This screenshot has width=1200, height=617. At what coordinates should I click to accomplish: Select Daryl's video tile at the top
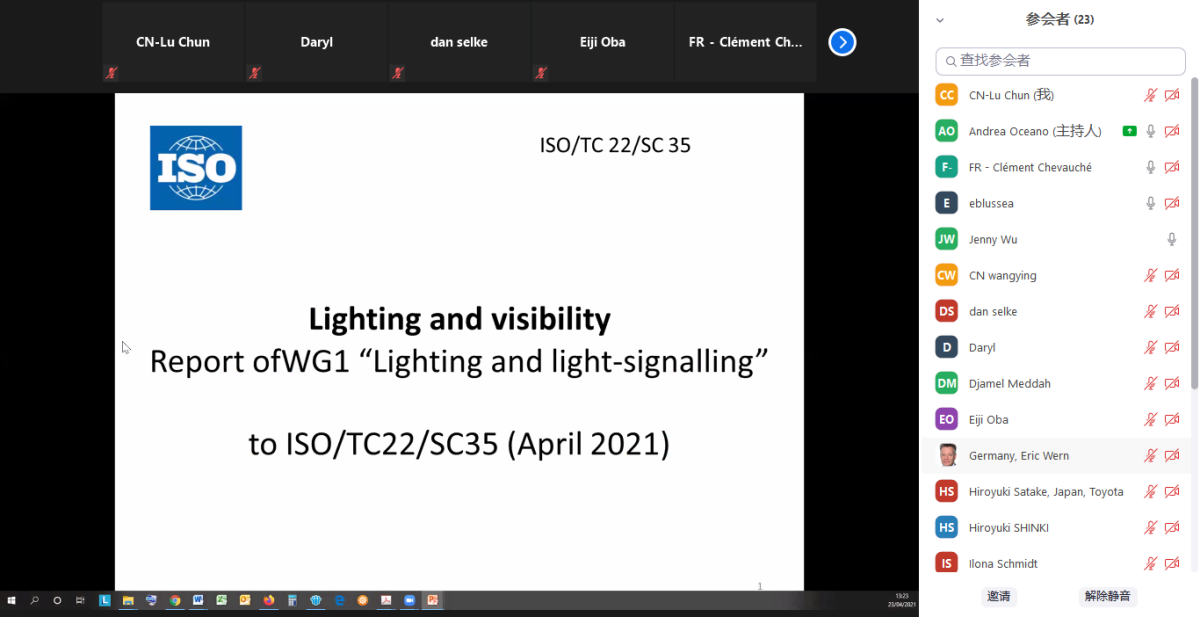(x=316, y=42)
